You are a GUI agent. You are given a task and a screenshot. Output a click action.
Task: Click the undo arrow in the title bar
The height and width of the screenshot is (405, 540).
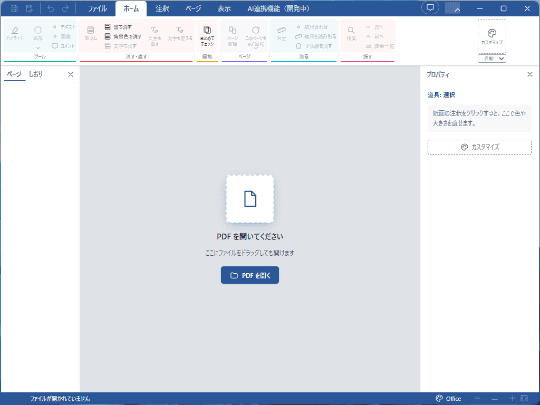[51, 9]
